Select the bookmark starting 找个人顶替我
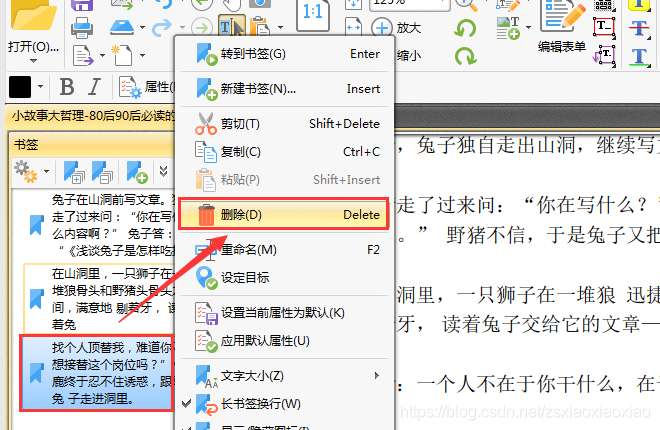This screenshot has width=660, height=430. click(x=98, y=373)
